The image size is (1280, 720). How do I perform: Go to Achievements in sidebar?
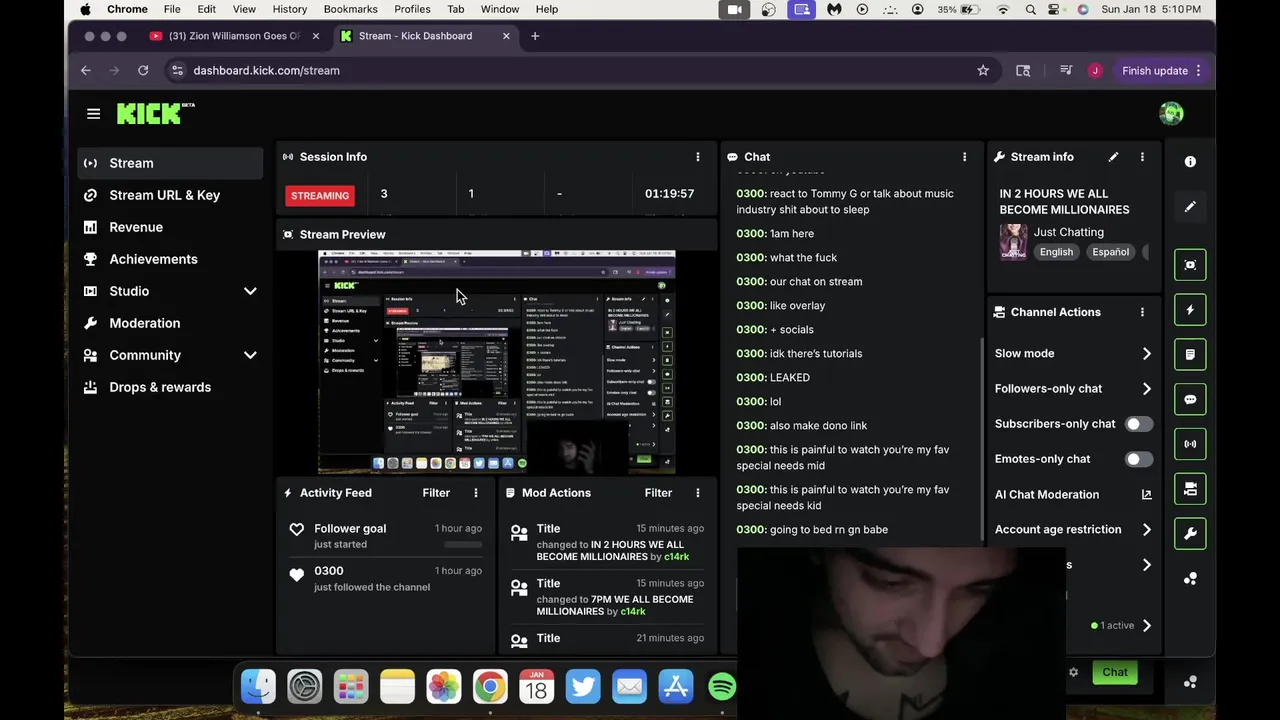coord(171,259)
